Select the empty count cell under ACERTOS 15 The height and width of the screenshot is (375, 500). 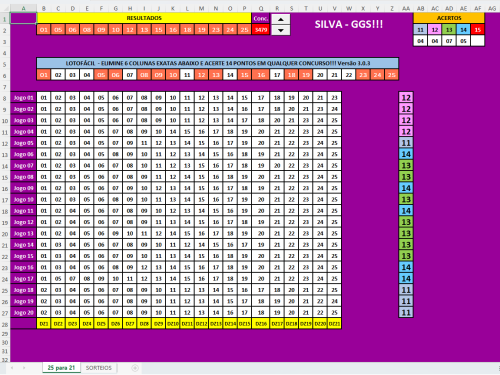pyautogui.click(x=478, y=41)
